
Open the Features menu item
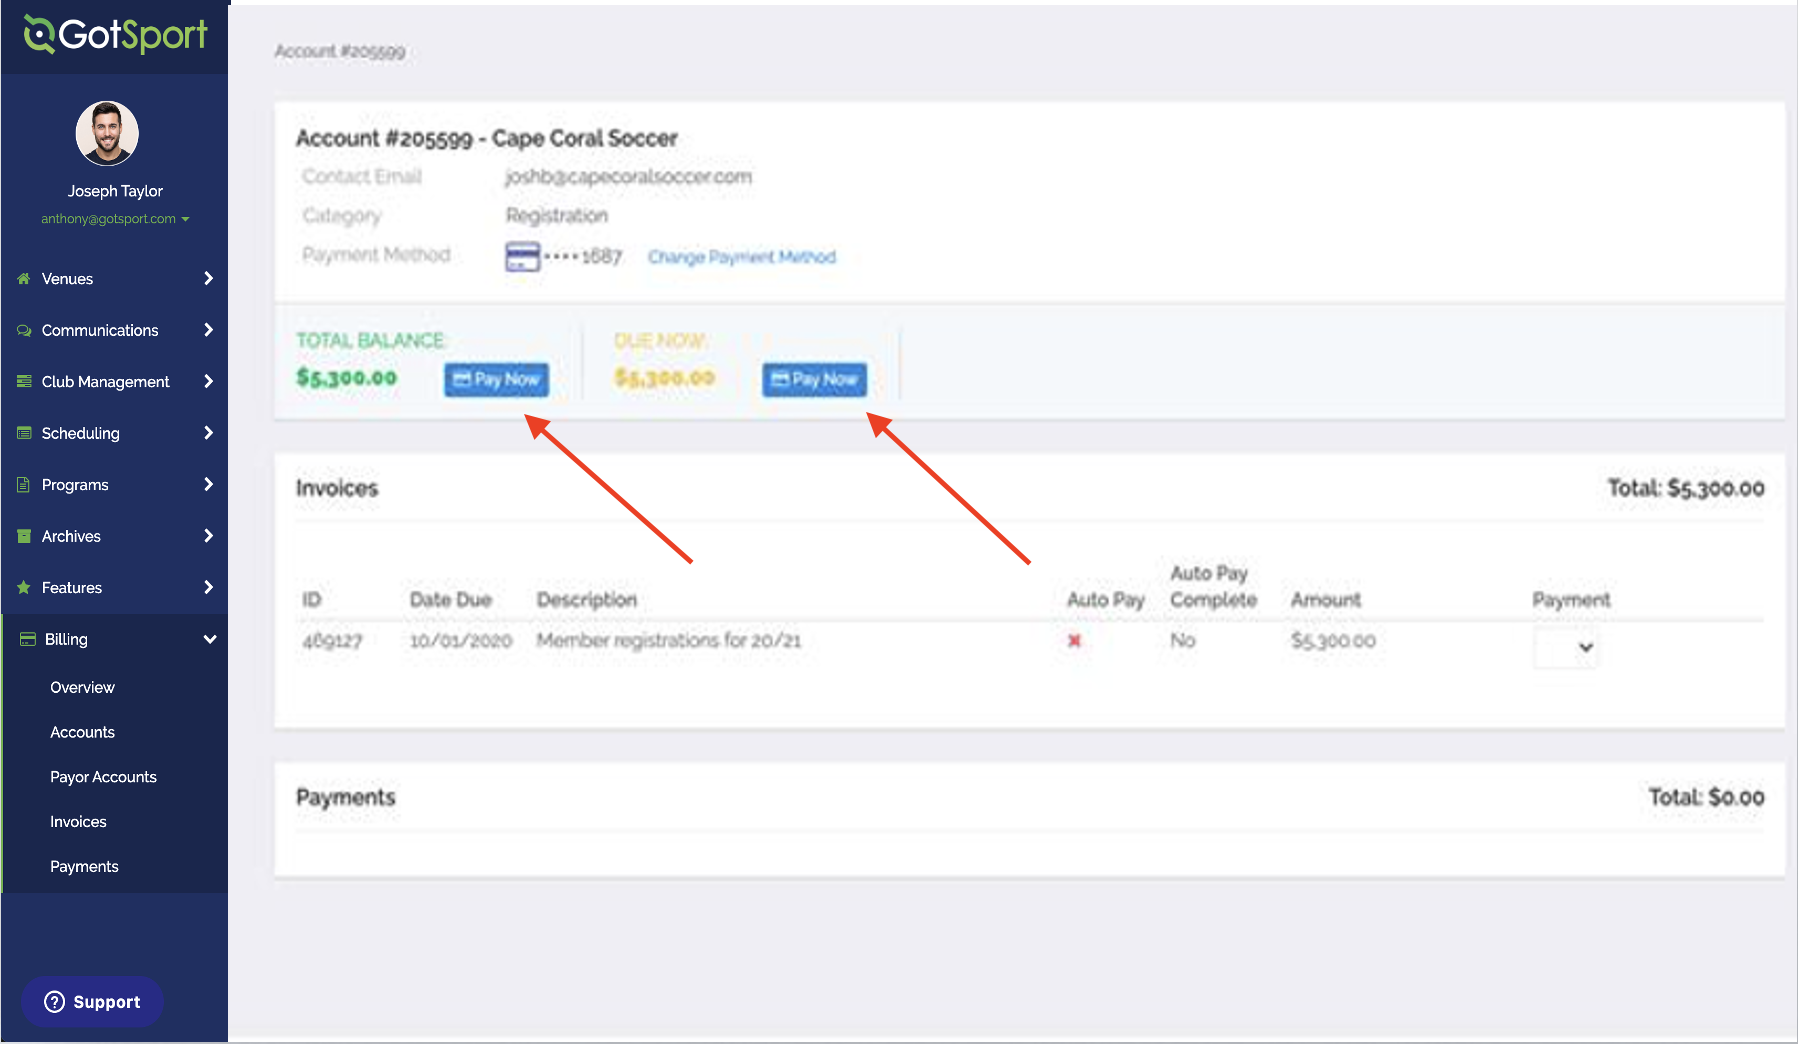[114, 588]
